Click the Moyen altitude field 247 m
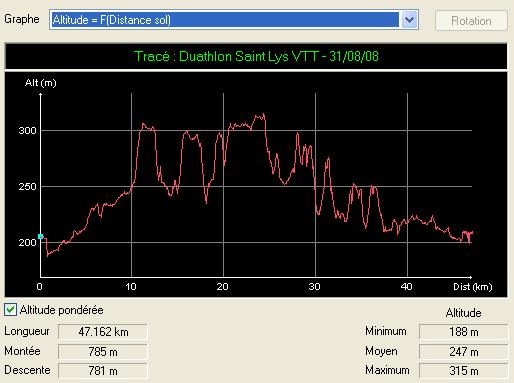This screenshot has height=383, width=514. coord(463,351)
